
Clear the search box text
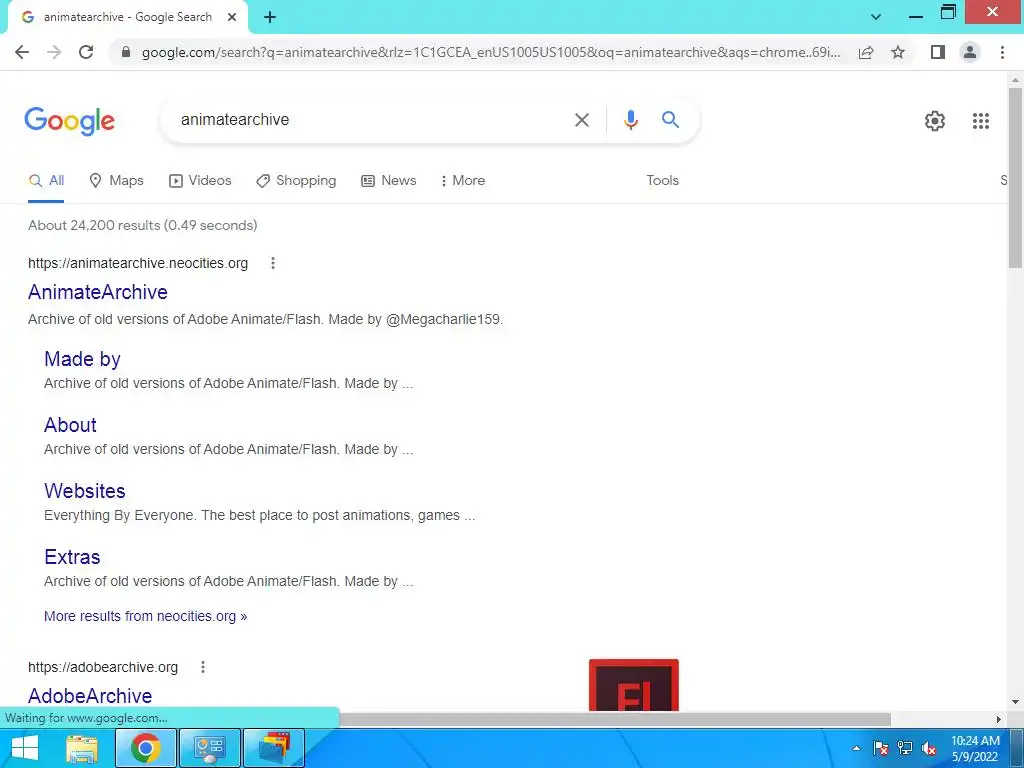tap(581, 120)
